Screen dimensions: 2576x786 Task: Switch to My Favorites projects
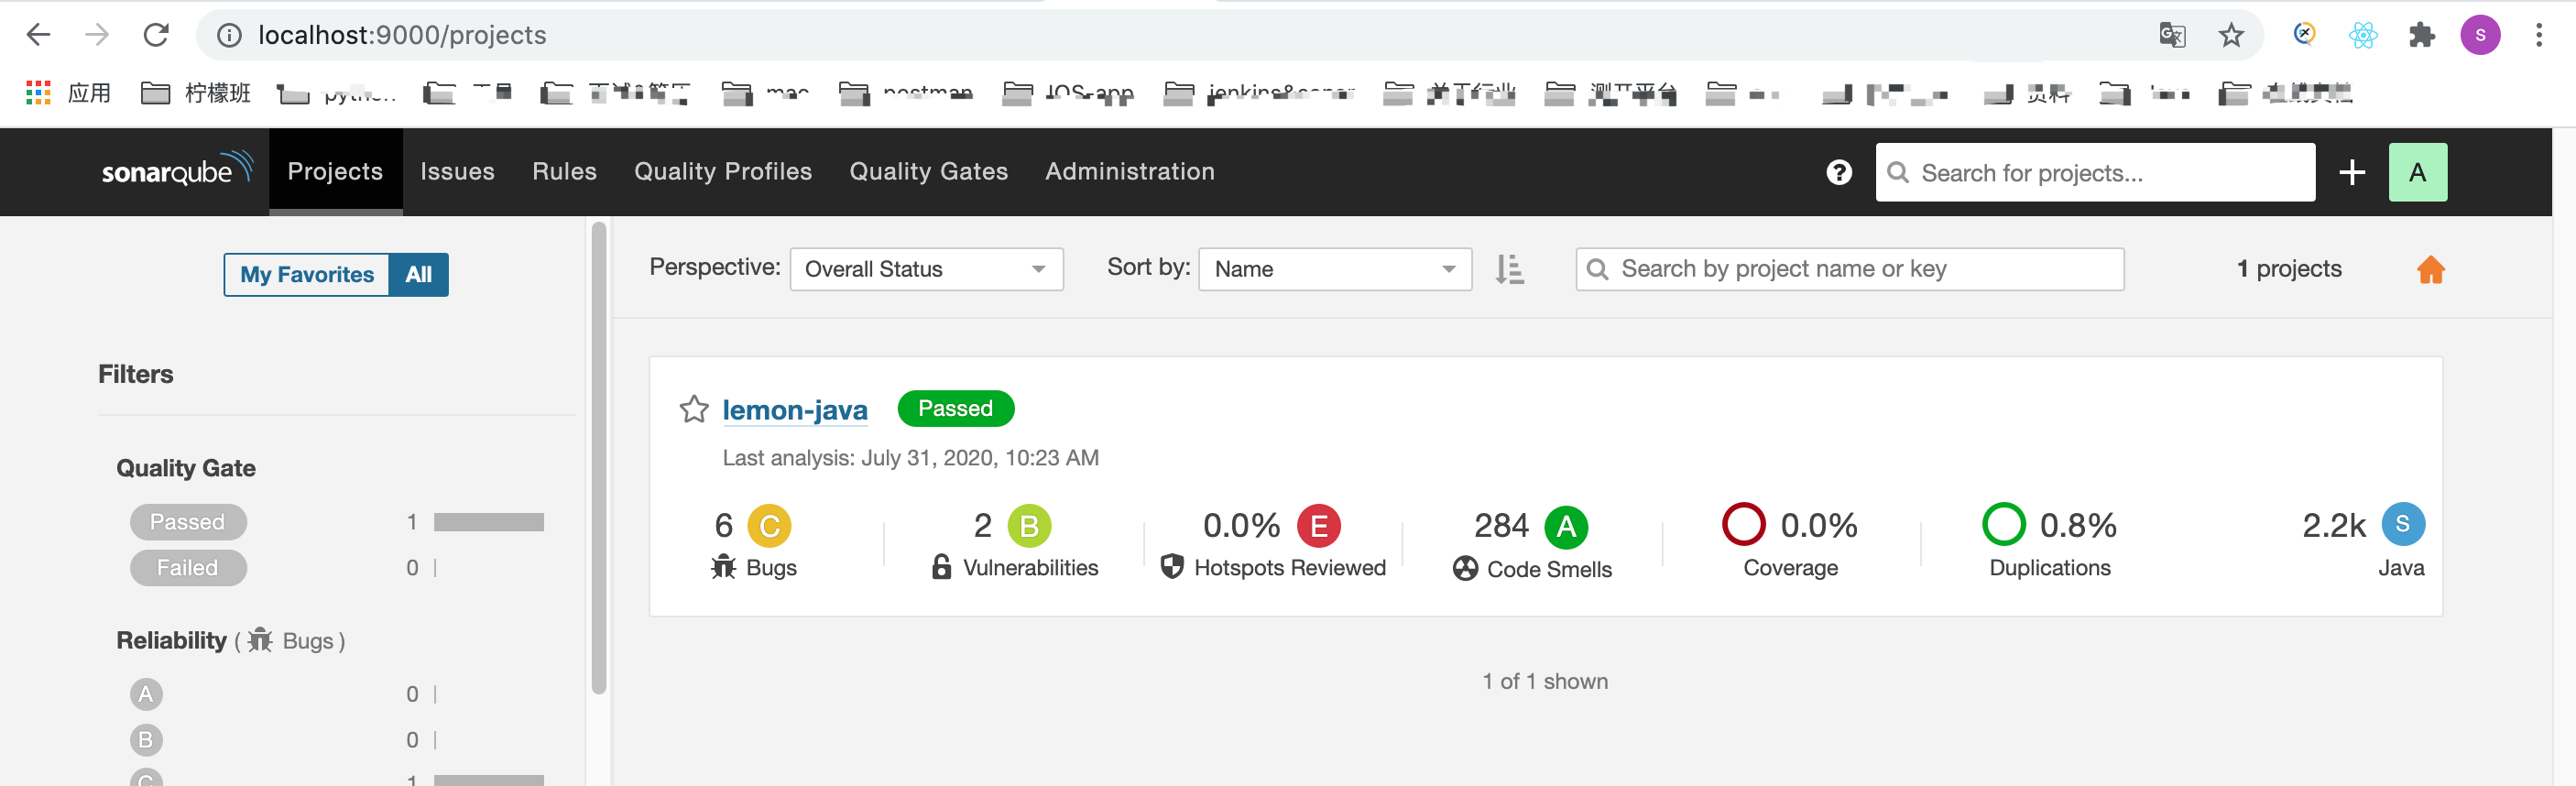pos(307,275)
